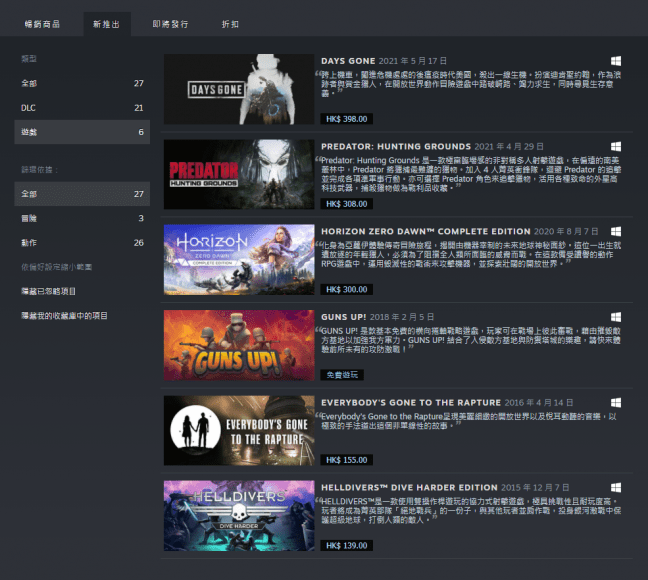Image resolution: width=648 pixels, height=580 pixels.
Task: Select the 遊戲 type filter
Action: click(82, 132)
